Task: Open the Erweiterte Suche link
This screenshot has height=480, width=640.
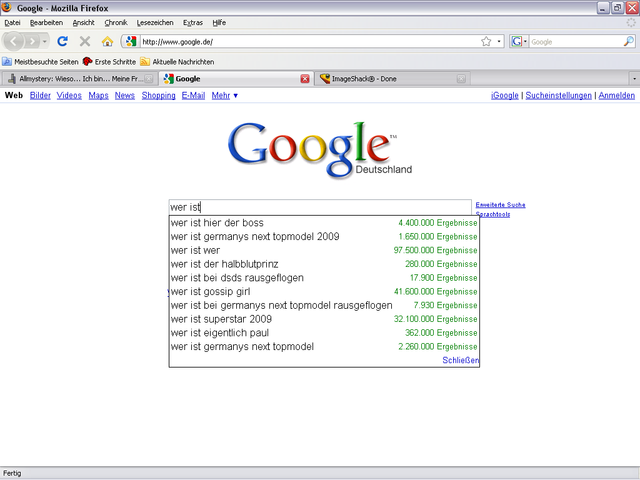Action: [x=500, y=205]
